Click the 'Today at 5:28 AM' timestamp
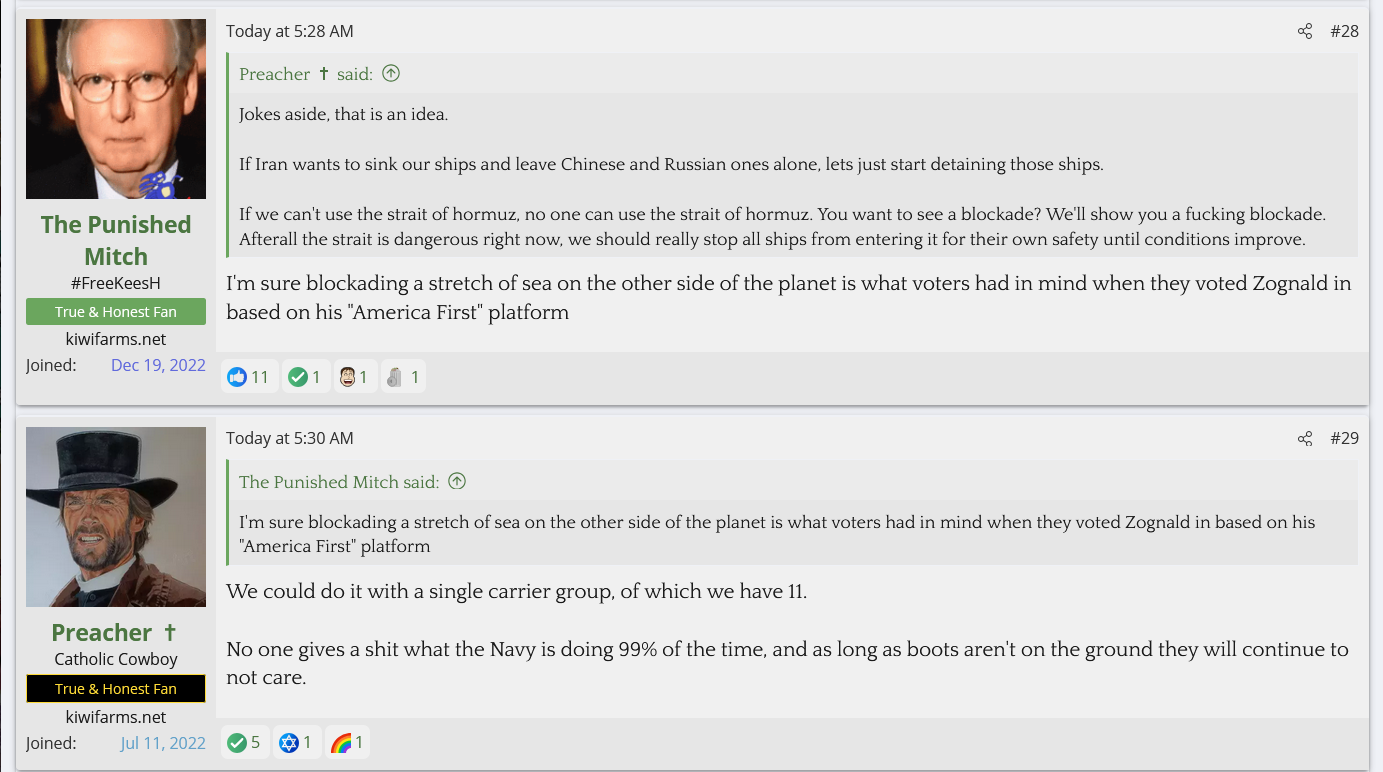Image resolution: width=1383 pixels, height=772 pixels. 289,31
